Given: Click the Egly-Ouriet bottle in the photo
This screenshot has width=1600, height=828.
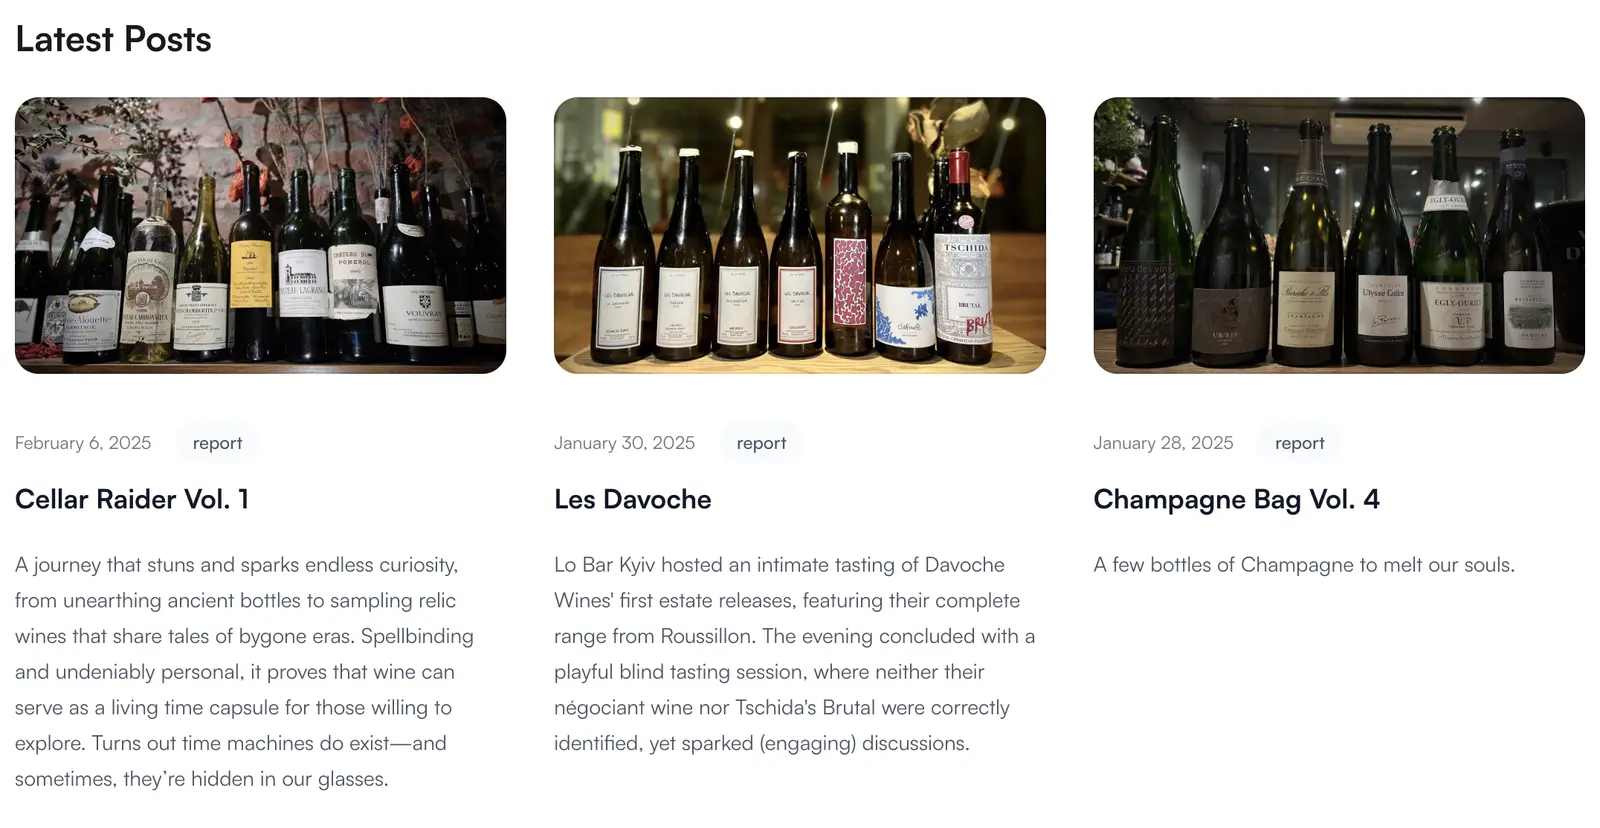Looking at the screenshot, I should click(x=1450, y=245).
